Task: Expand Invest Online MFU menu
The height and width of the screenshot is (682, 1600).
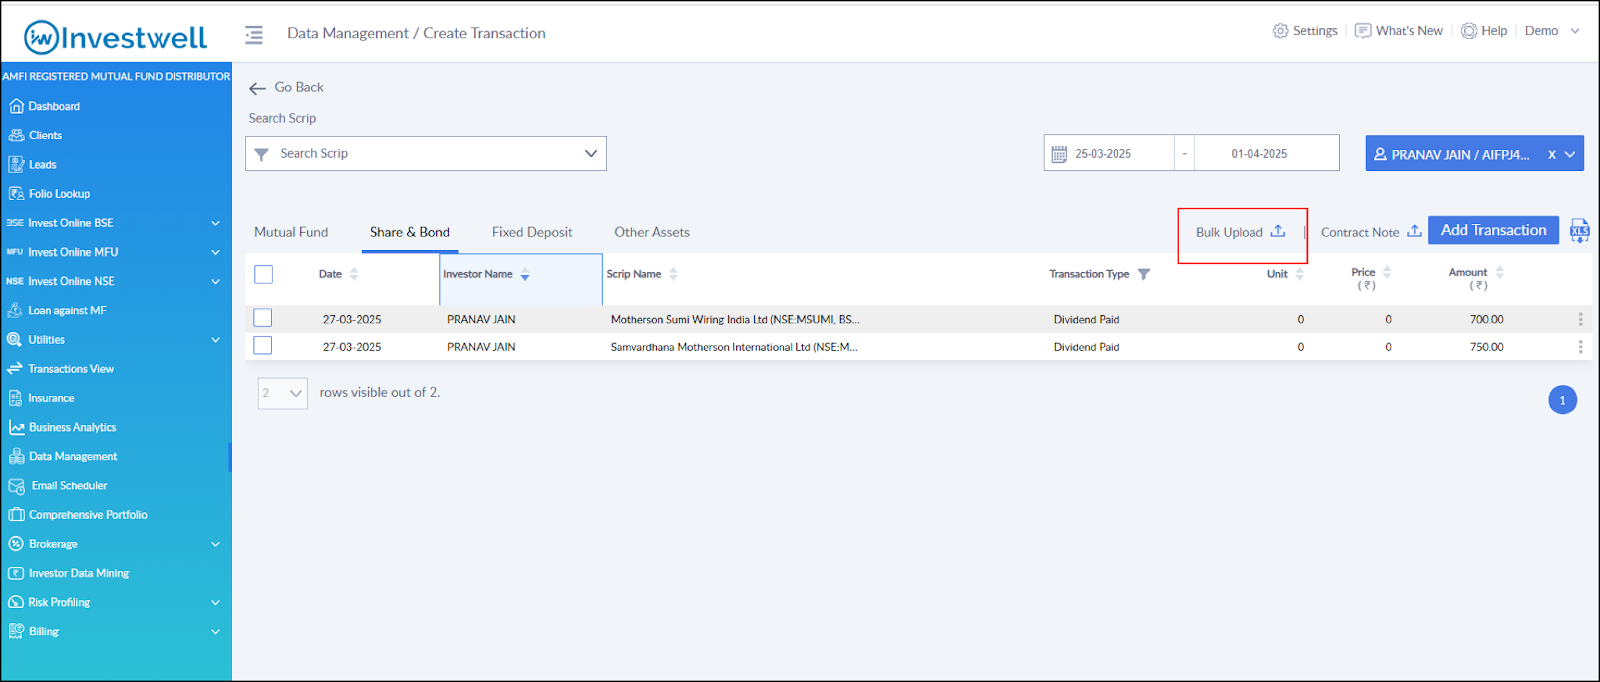Action: [x=215, y=252]
